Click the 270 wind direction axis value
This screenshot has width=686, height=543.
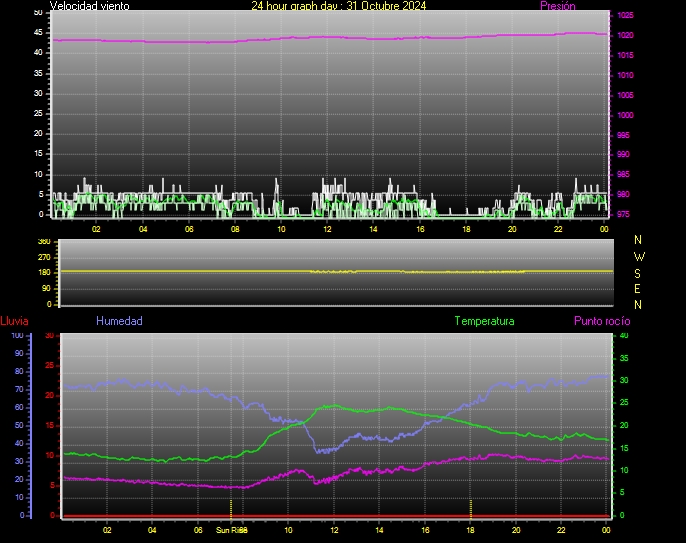[x=44, y=257]
